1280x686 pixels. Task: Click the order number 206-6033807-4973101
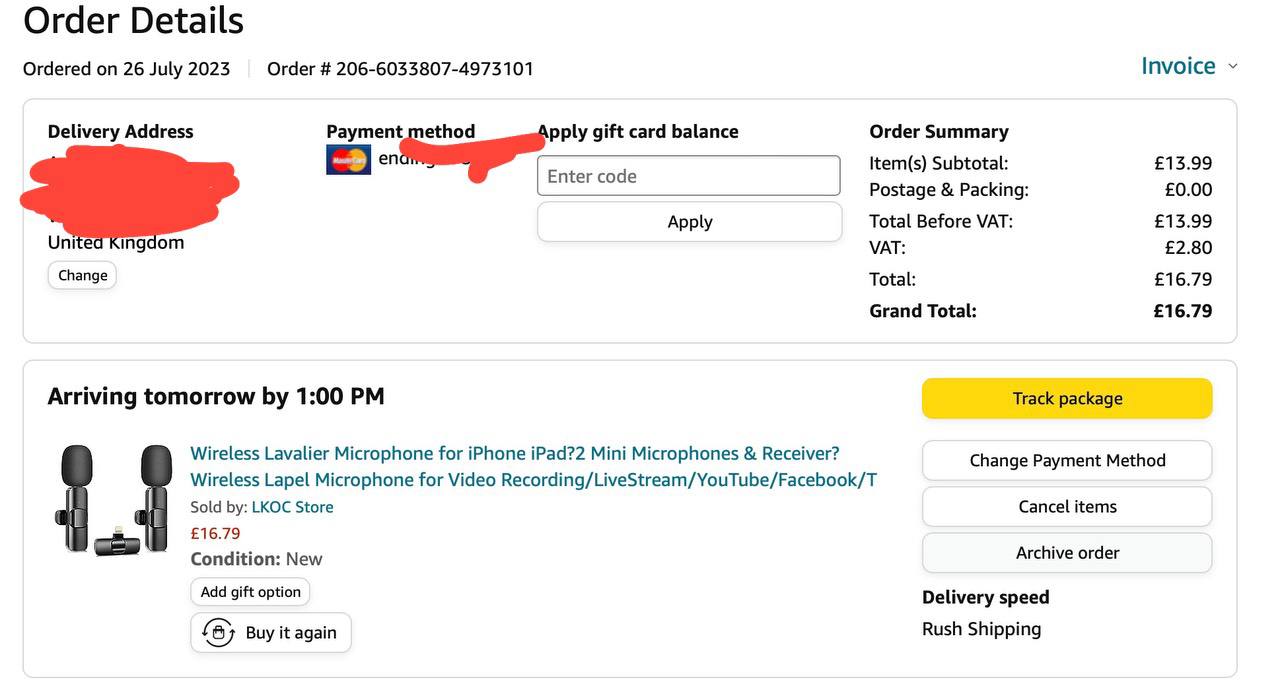pos(434,69)
